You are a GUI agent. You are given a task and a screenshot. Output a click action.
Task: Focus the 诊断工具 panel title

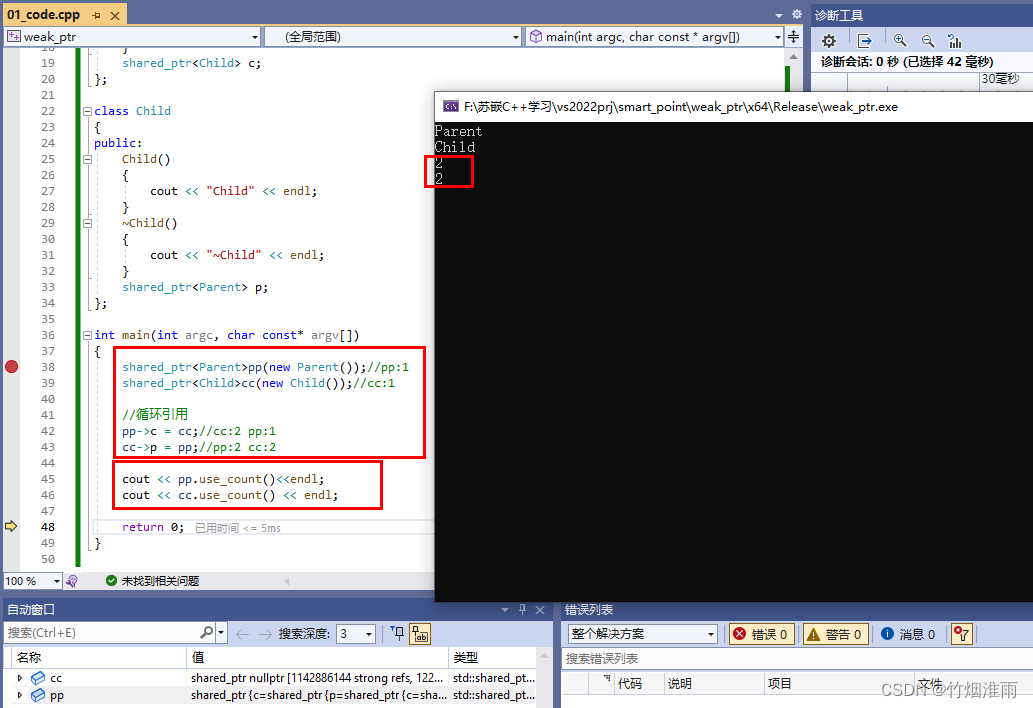click(839, 15)
